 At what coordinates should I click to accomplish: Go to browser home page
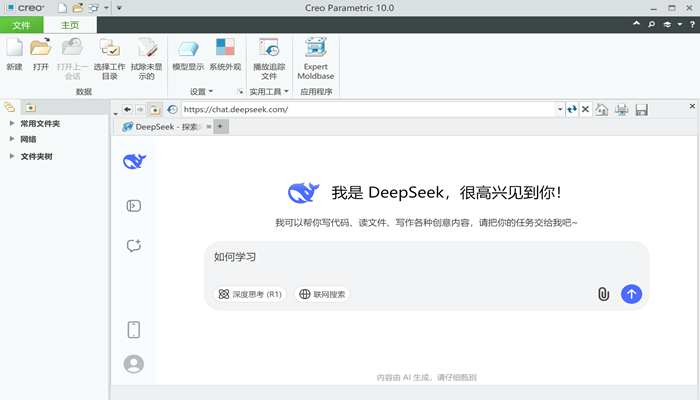click(x=602, y=109)
